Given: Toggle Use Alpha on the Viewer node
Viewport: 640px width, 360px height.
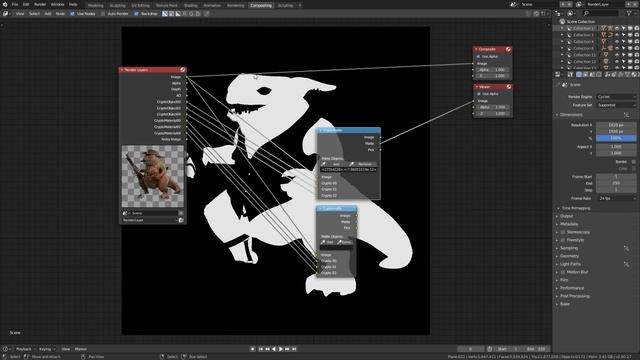Looking at the screenshot, I should pos(479,94).
